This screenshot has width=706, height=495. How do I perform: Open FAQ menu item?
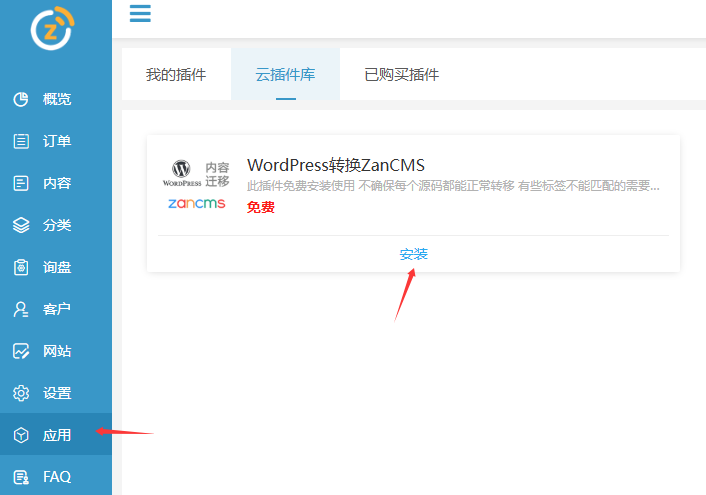click(56, 476)
